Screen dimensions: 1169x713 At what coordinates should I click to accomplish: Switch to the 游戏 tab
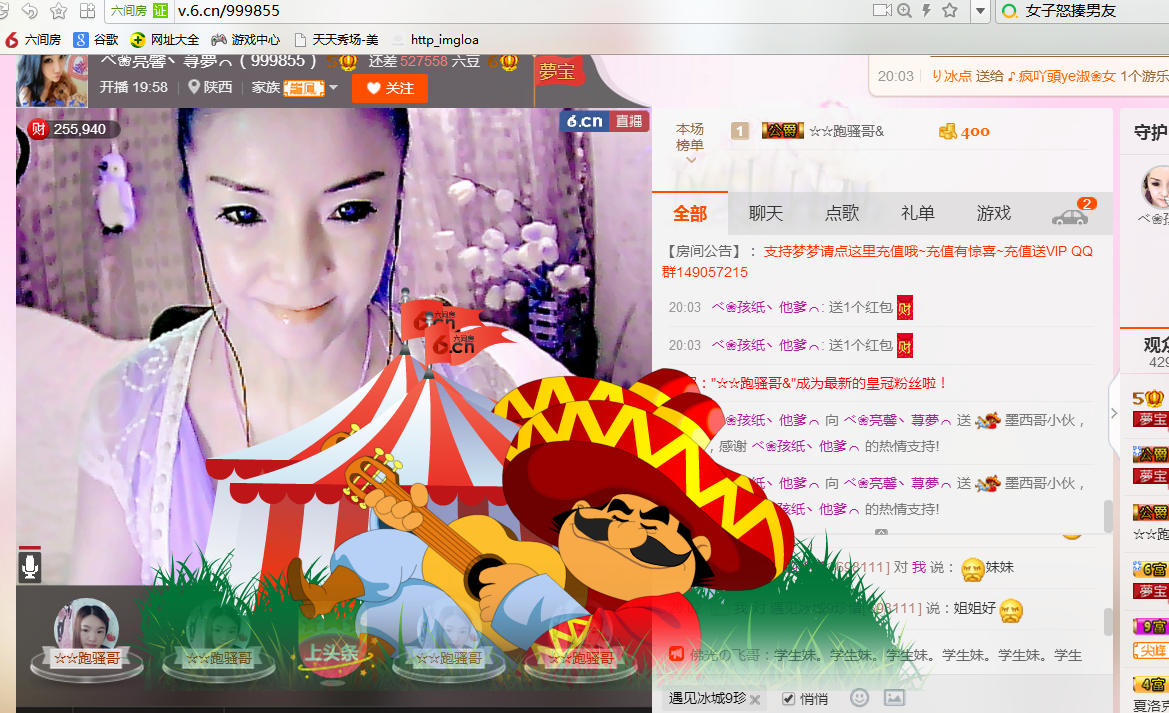point(994,214)
